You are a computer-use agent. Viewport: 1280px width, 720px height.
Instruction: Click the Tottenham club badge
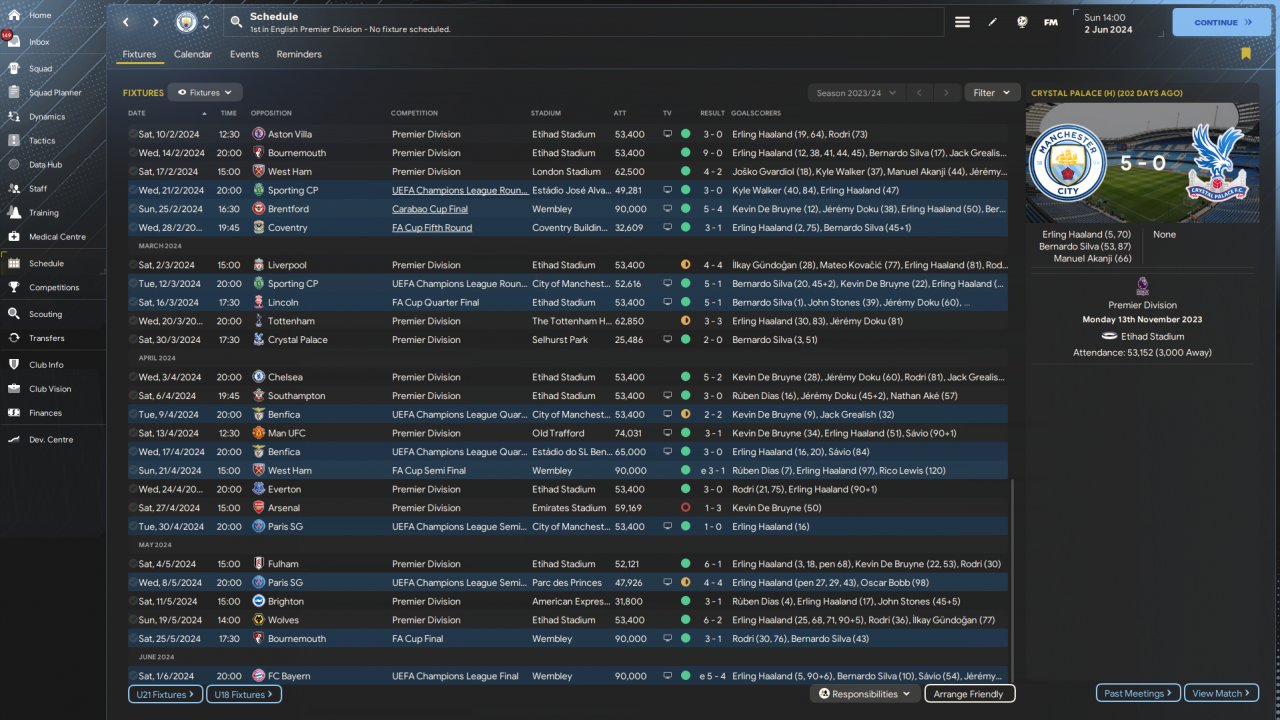point(259,321)
